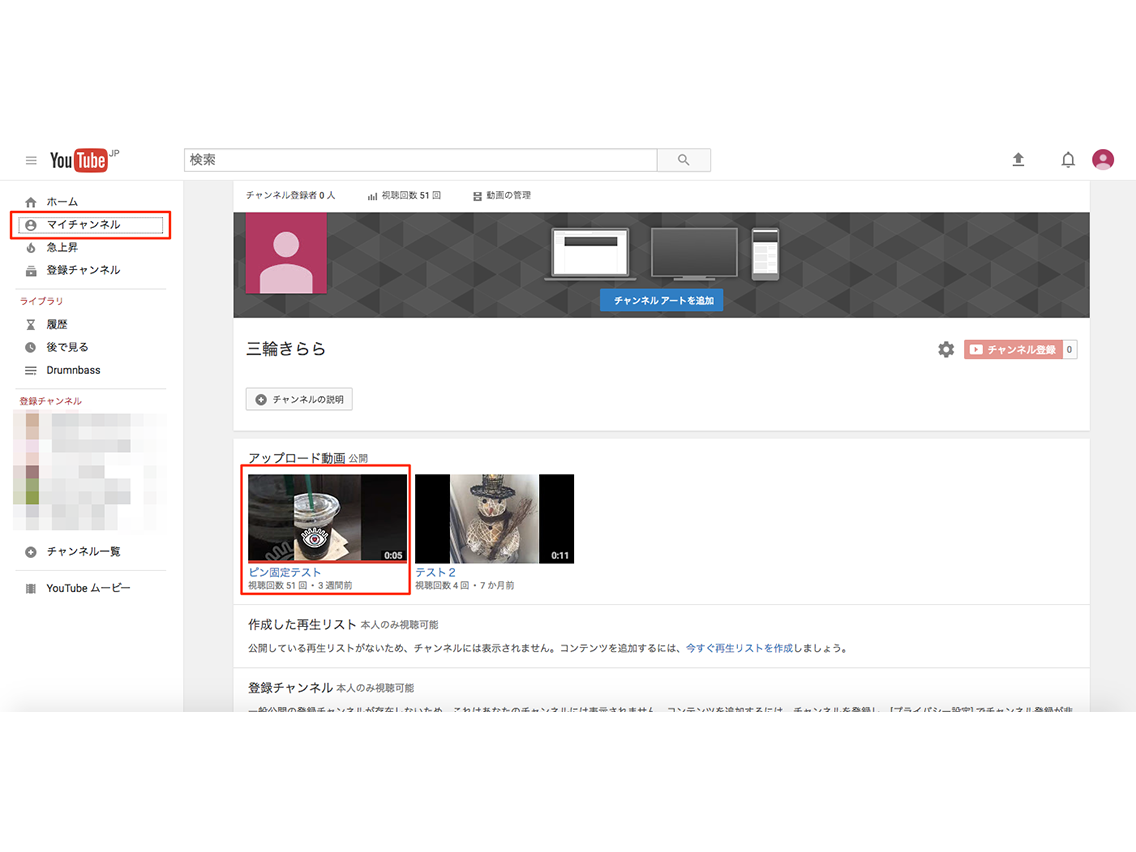1136x852 pixels.
Task: Click the home icon in sidebar
Action: coord(30,202)
